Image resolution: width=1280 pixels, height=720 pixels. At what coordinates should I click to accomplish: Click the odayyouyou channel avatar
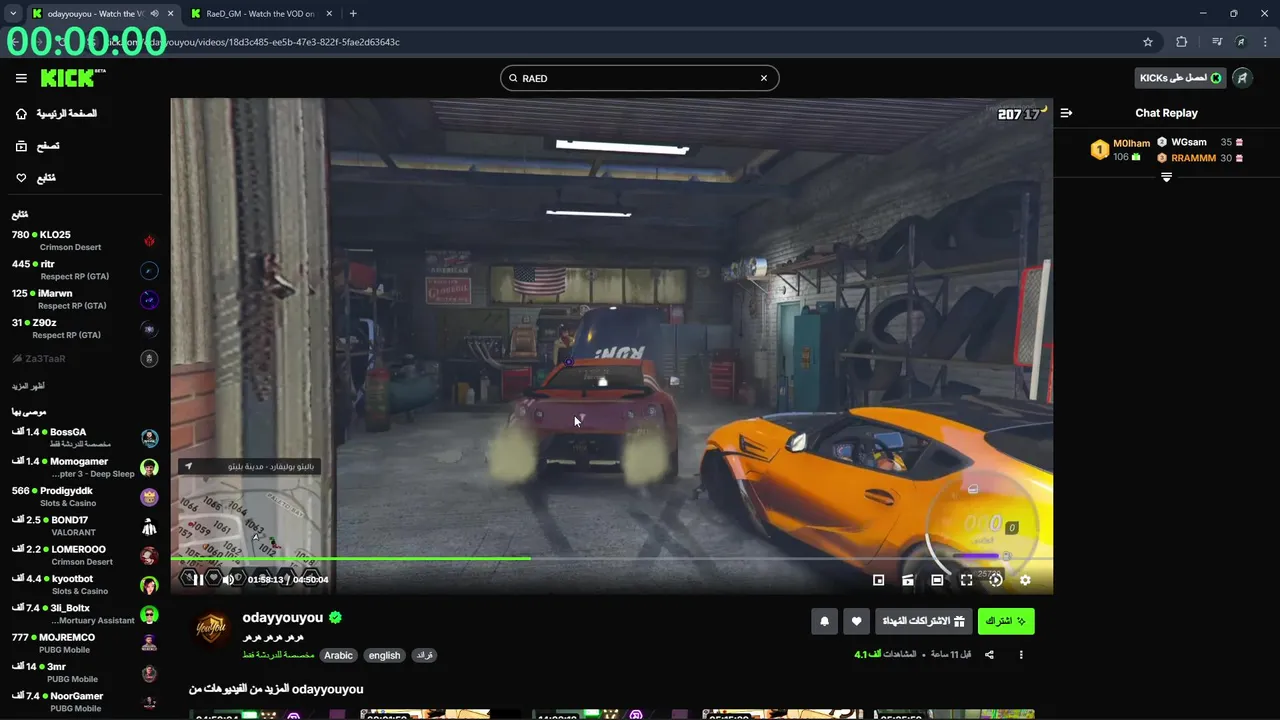[x=211, y=630]
